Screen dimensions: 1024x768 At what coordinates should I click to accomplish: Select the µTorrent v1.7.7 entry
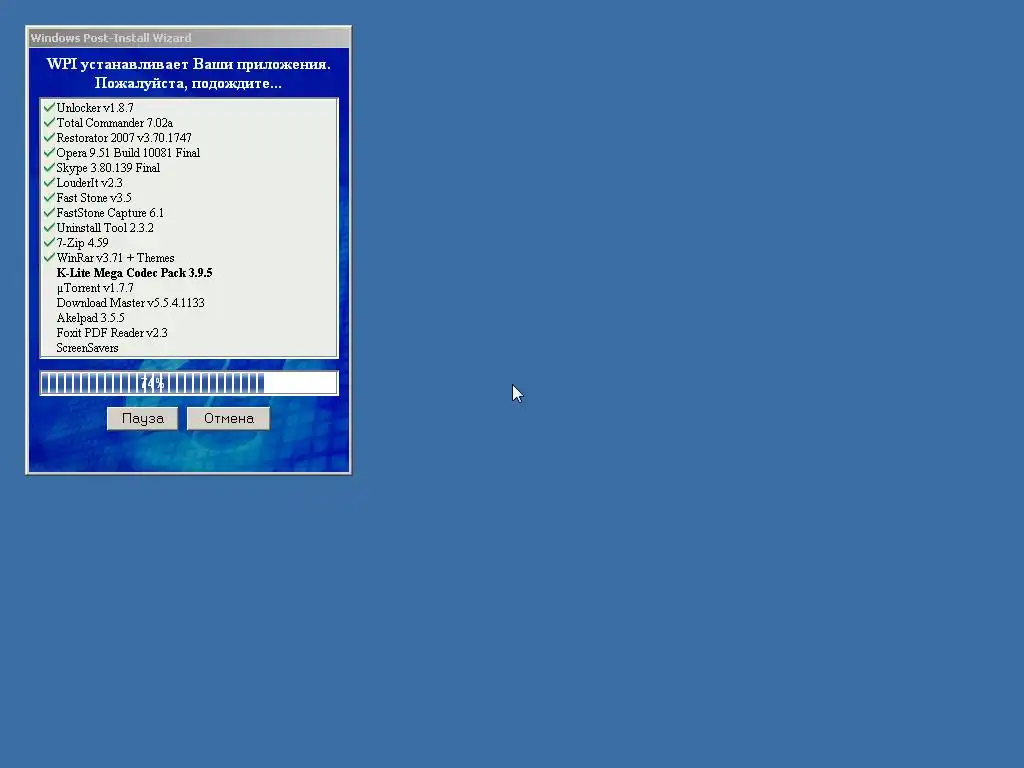(x=95, y=288)
